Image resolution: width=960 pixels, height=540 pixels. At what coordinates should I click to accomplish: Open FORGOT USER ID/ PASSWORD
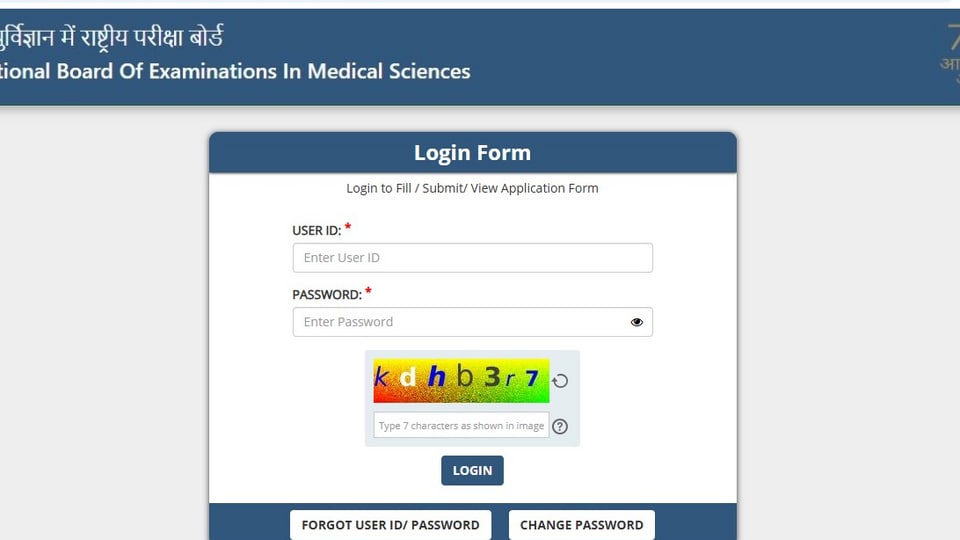coord(391,525)
